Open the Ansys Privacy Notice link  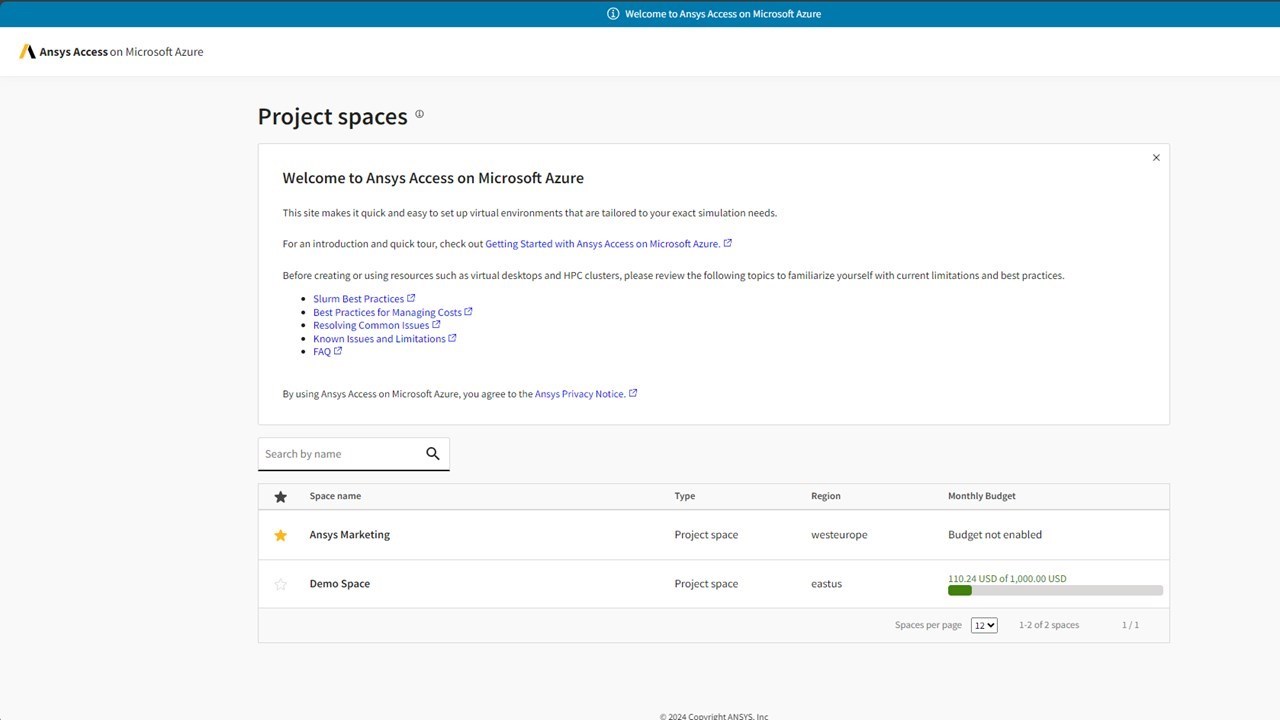580,394
